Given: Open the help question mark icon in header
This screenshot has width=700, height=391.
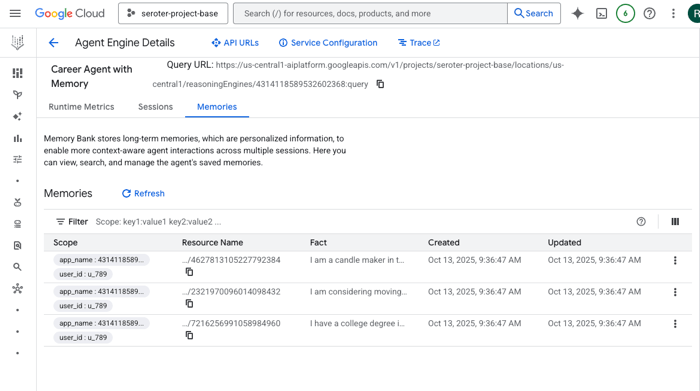Looking at the screenshot, I should point(649,13).
